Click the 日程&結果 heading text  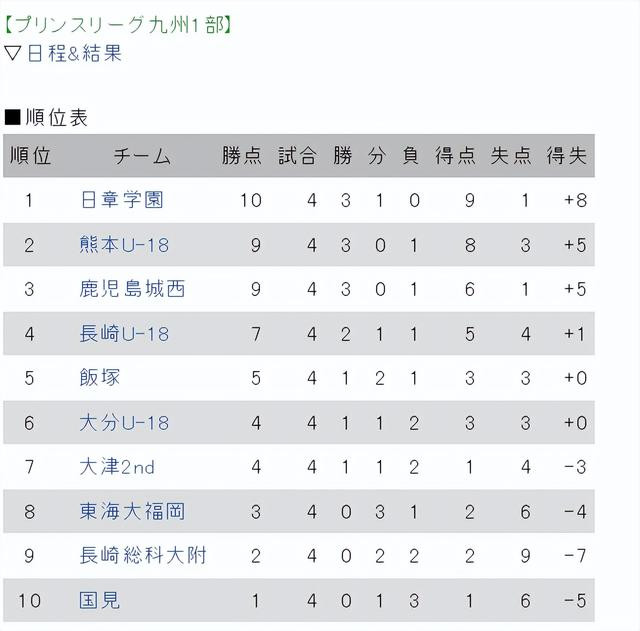(74, 54)
